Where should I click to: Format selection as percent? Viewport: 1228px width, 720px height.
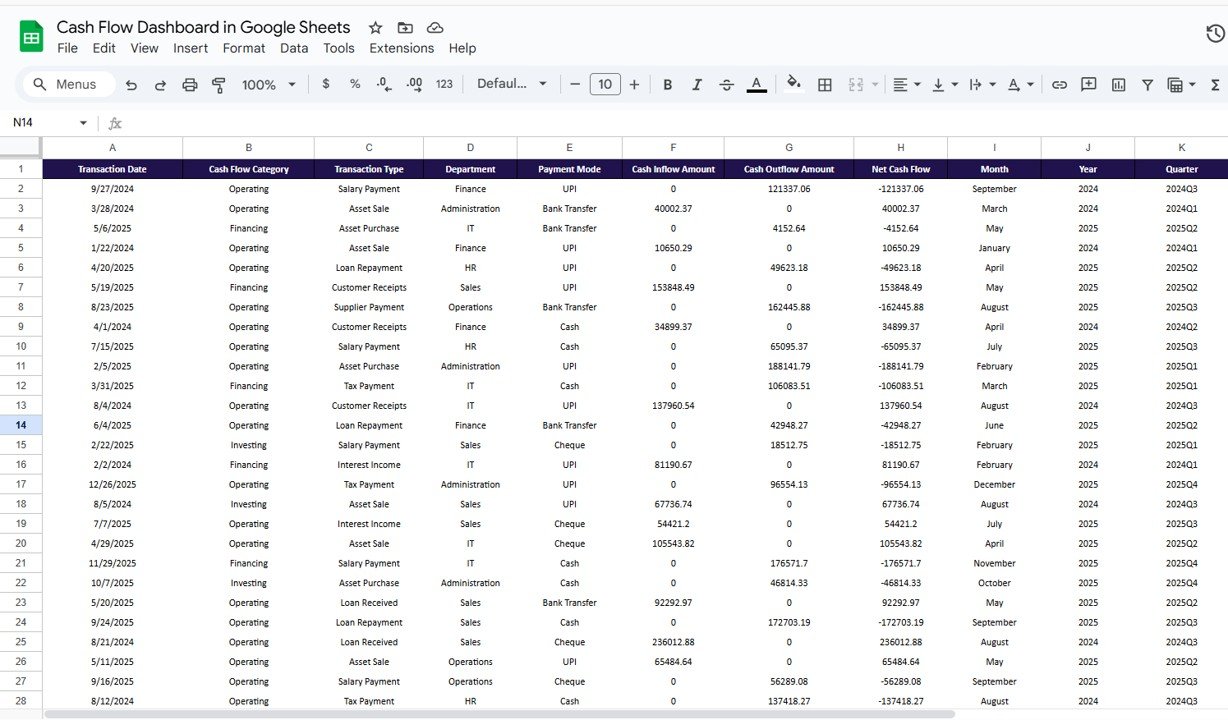pos(354,84)
